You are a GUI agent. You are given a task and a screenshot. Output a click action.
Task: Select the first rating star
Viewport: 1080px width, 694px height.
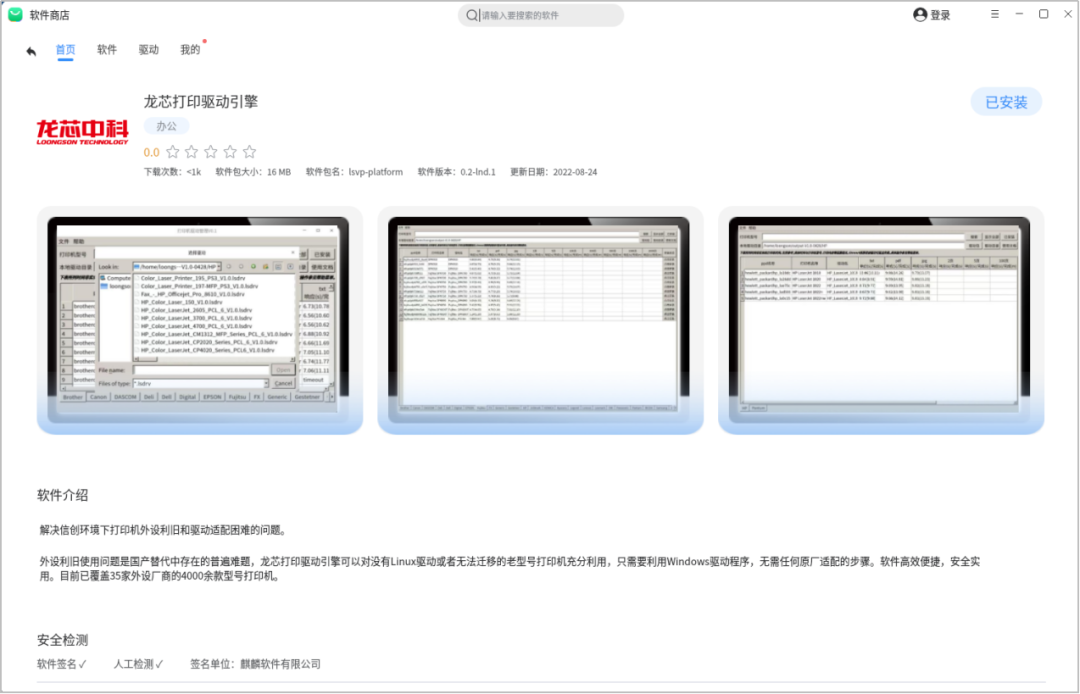point(173,151)
